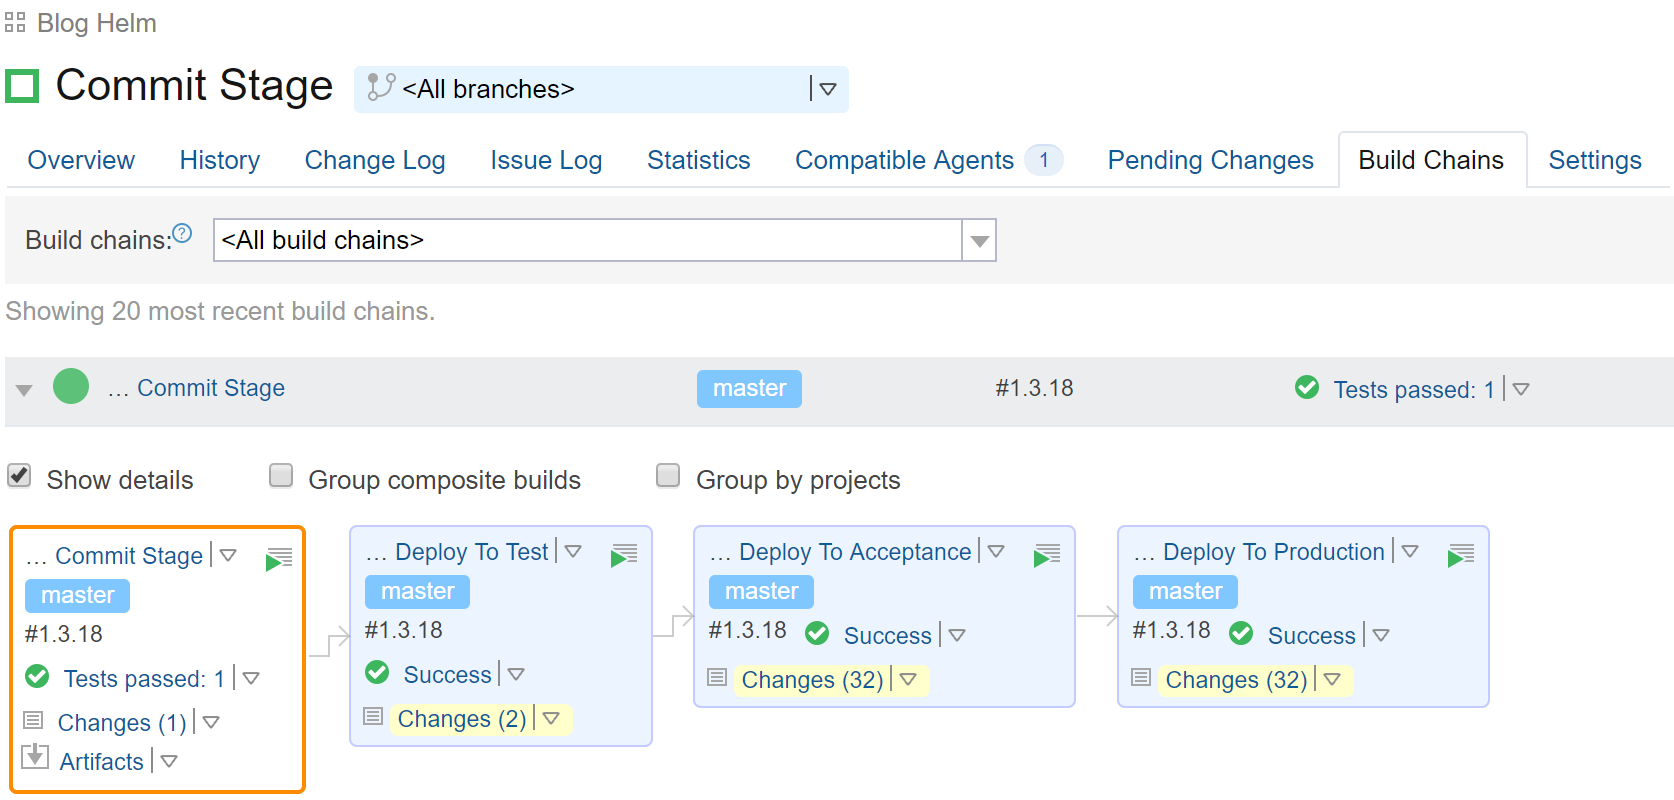This screenshot has height=800, width=1674.
Task: Click the Blog Helm project grid icon
Action: pos(15,22)
